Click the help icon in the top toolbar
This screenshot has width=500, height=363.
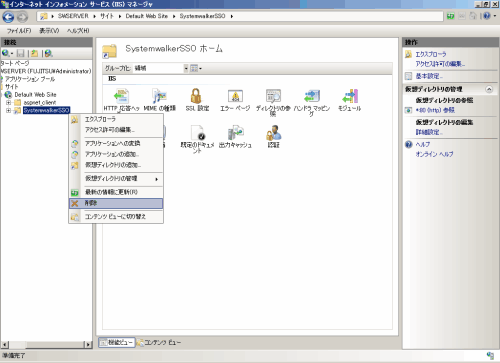point(487,16)
